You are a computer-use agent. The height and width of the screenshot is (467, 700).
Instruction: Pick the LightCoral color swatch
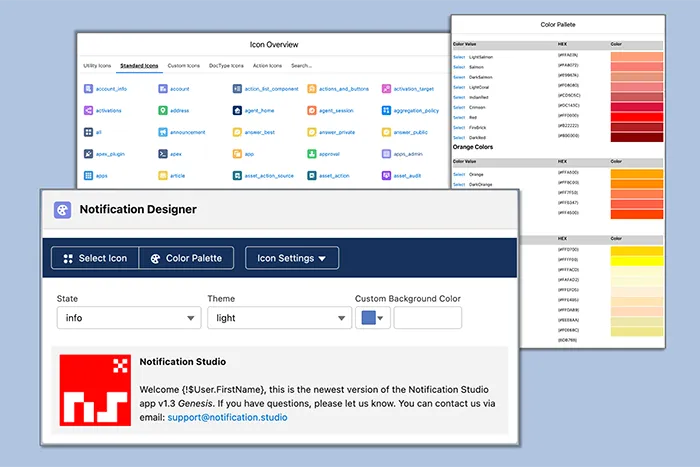(637, 87)
